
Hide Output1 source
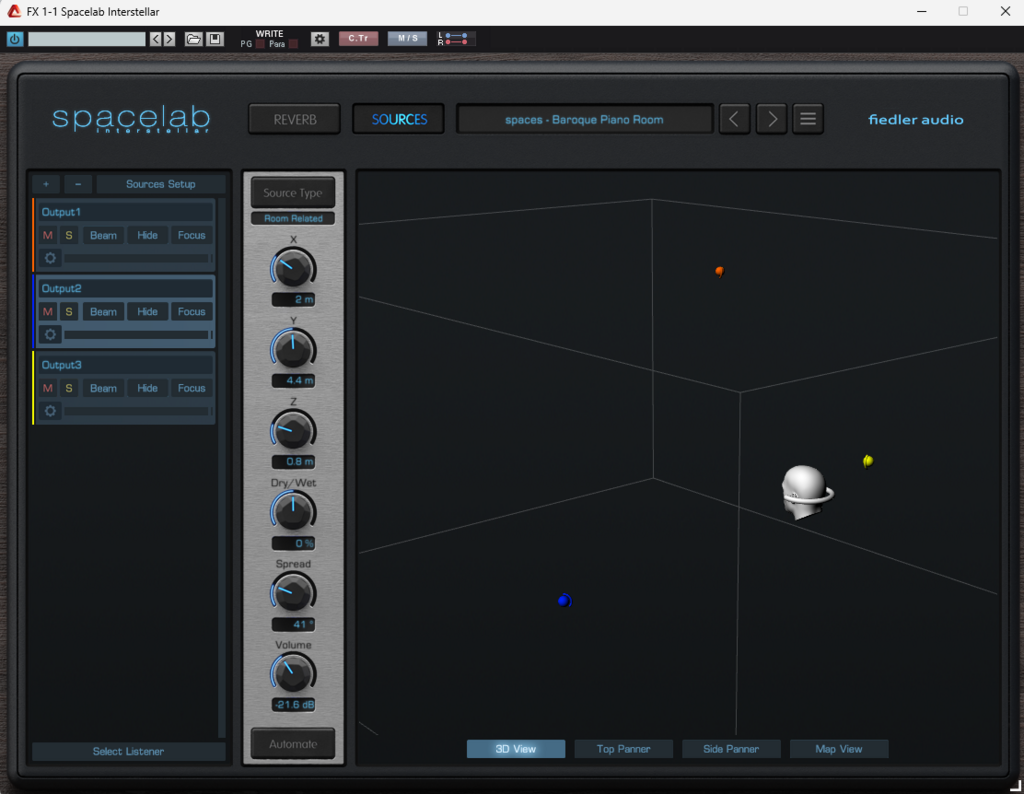(x=148, y=235)
